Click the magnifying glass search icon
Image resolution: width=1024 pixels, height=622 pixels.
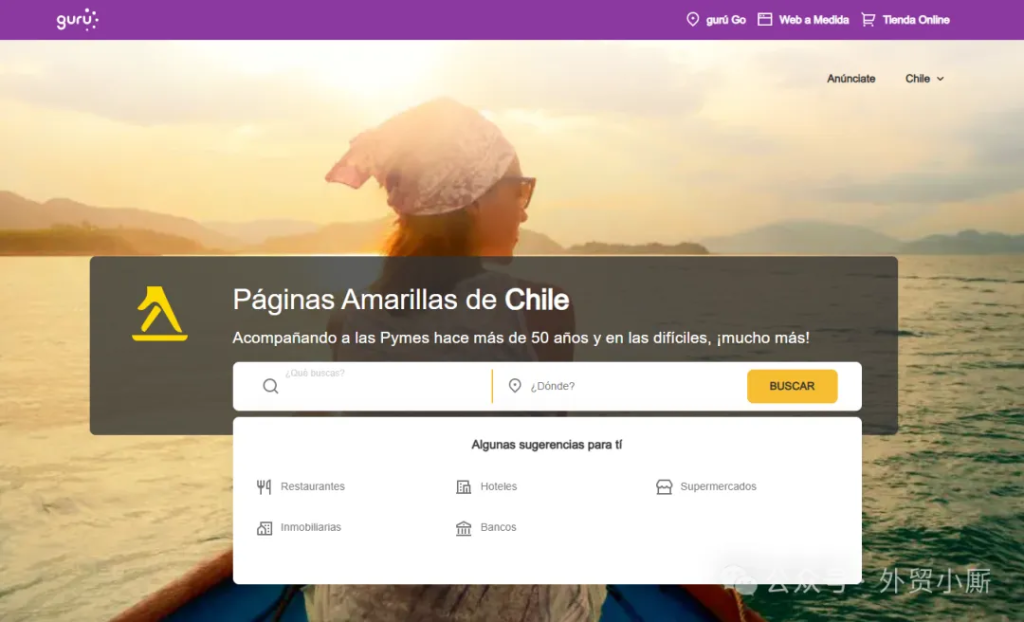[x=270, y=386]
